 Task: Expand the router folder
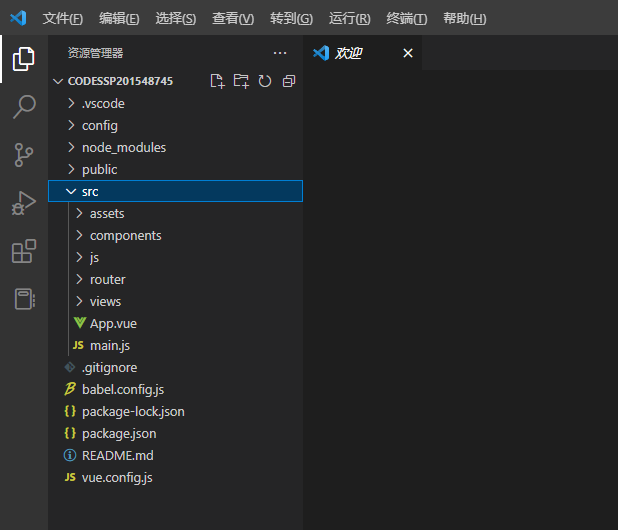[x=175, y=279]
